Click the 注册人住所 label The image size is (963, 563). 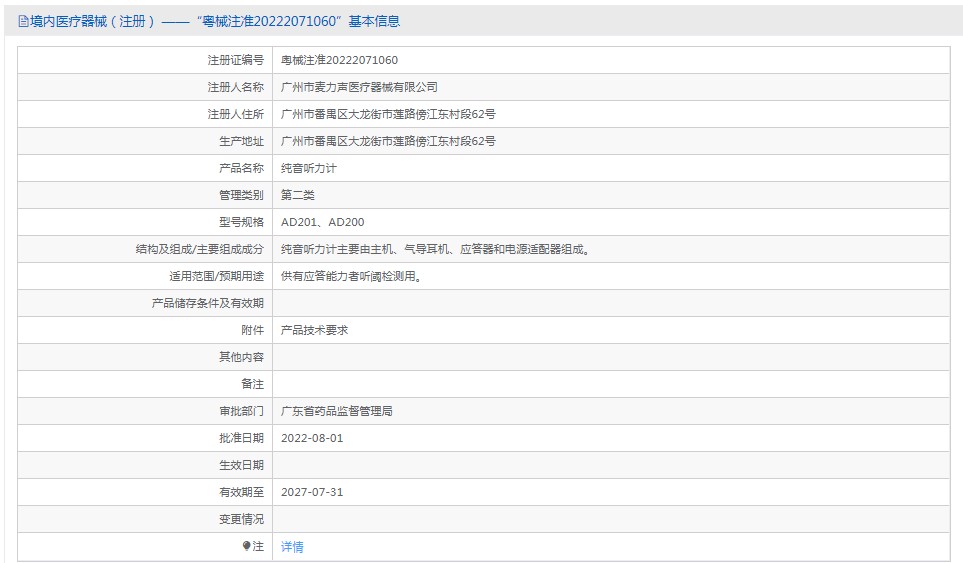coord(236,114)
